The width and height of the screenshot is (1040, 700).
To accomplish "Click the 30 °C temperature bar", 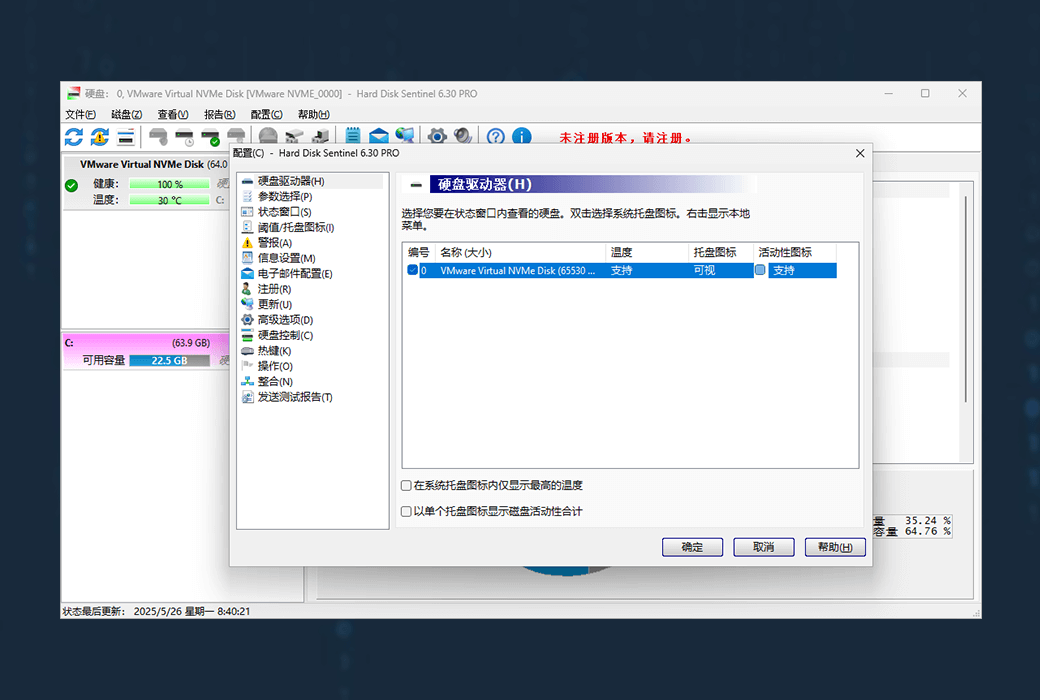I will (170, 200).
